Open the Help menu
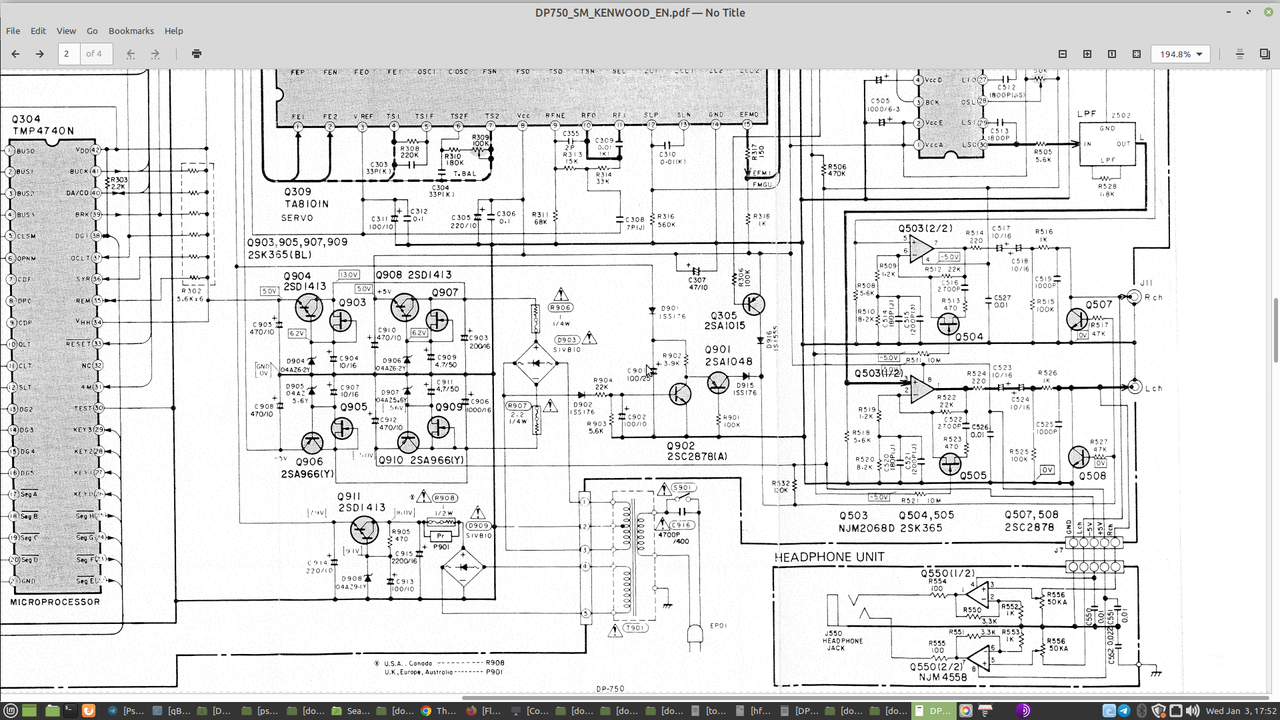The width and height of the screenshot is (1280, 720). click(174, 31)
